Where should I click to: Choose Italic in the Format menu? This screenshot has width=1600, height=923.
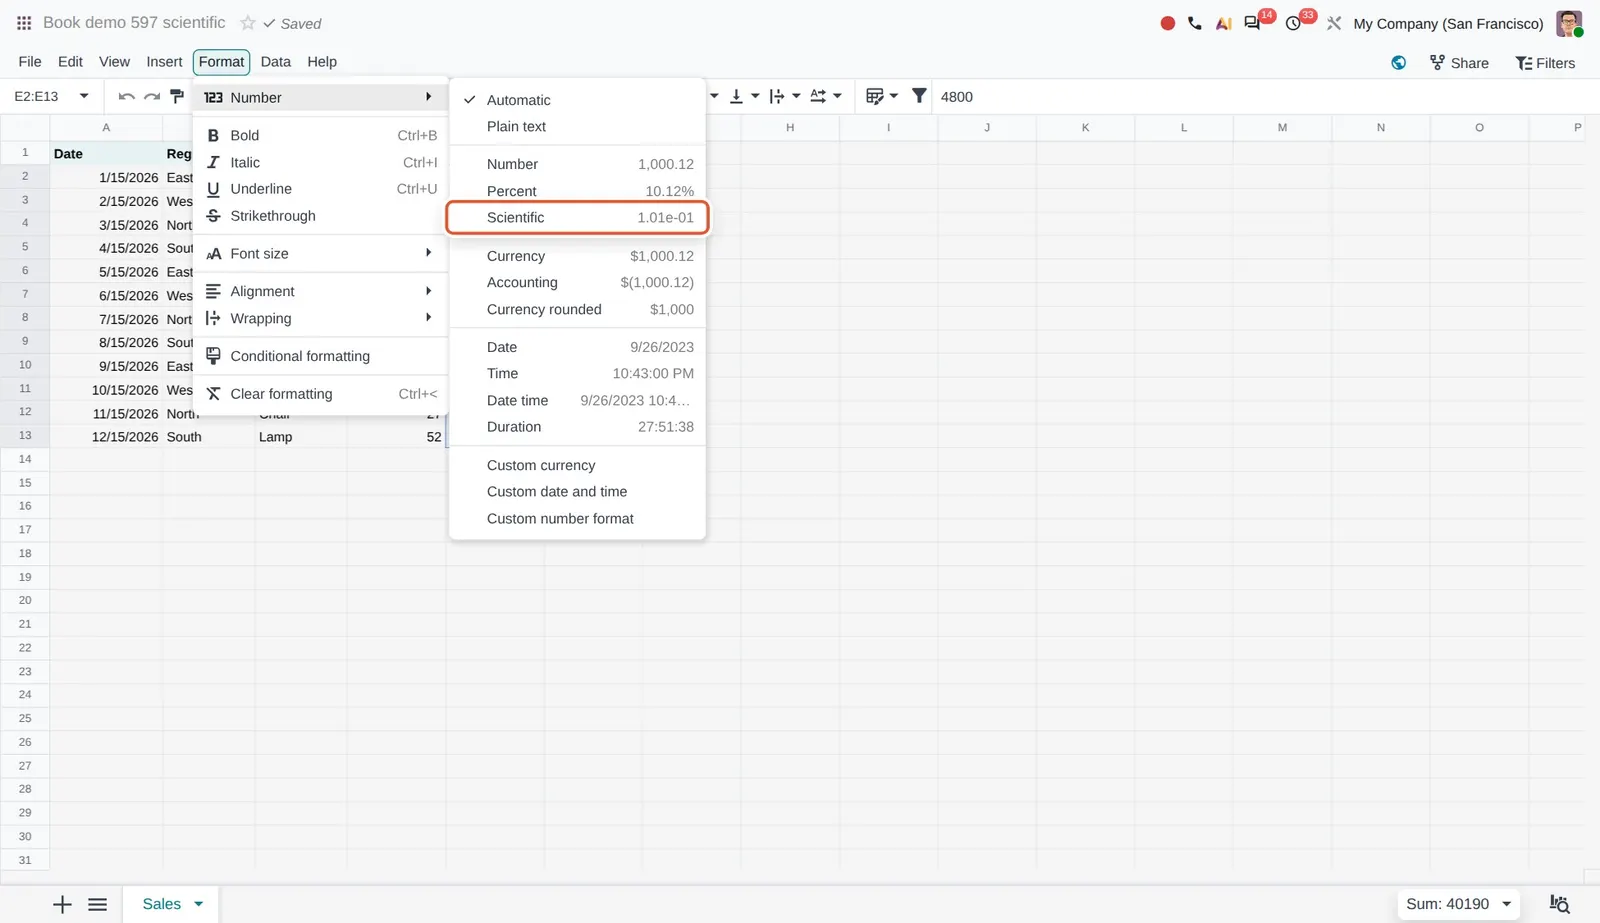pos(320,162)
